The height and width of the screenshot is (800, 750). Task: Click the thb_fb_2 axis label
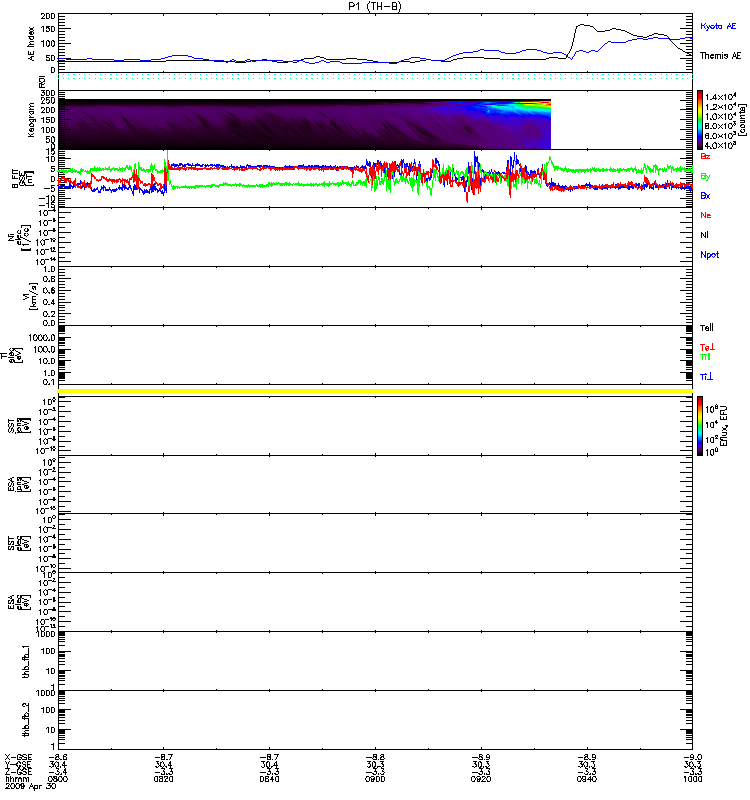coord(26,720)
